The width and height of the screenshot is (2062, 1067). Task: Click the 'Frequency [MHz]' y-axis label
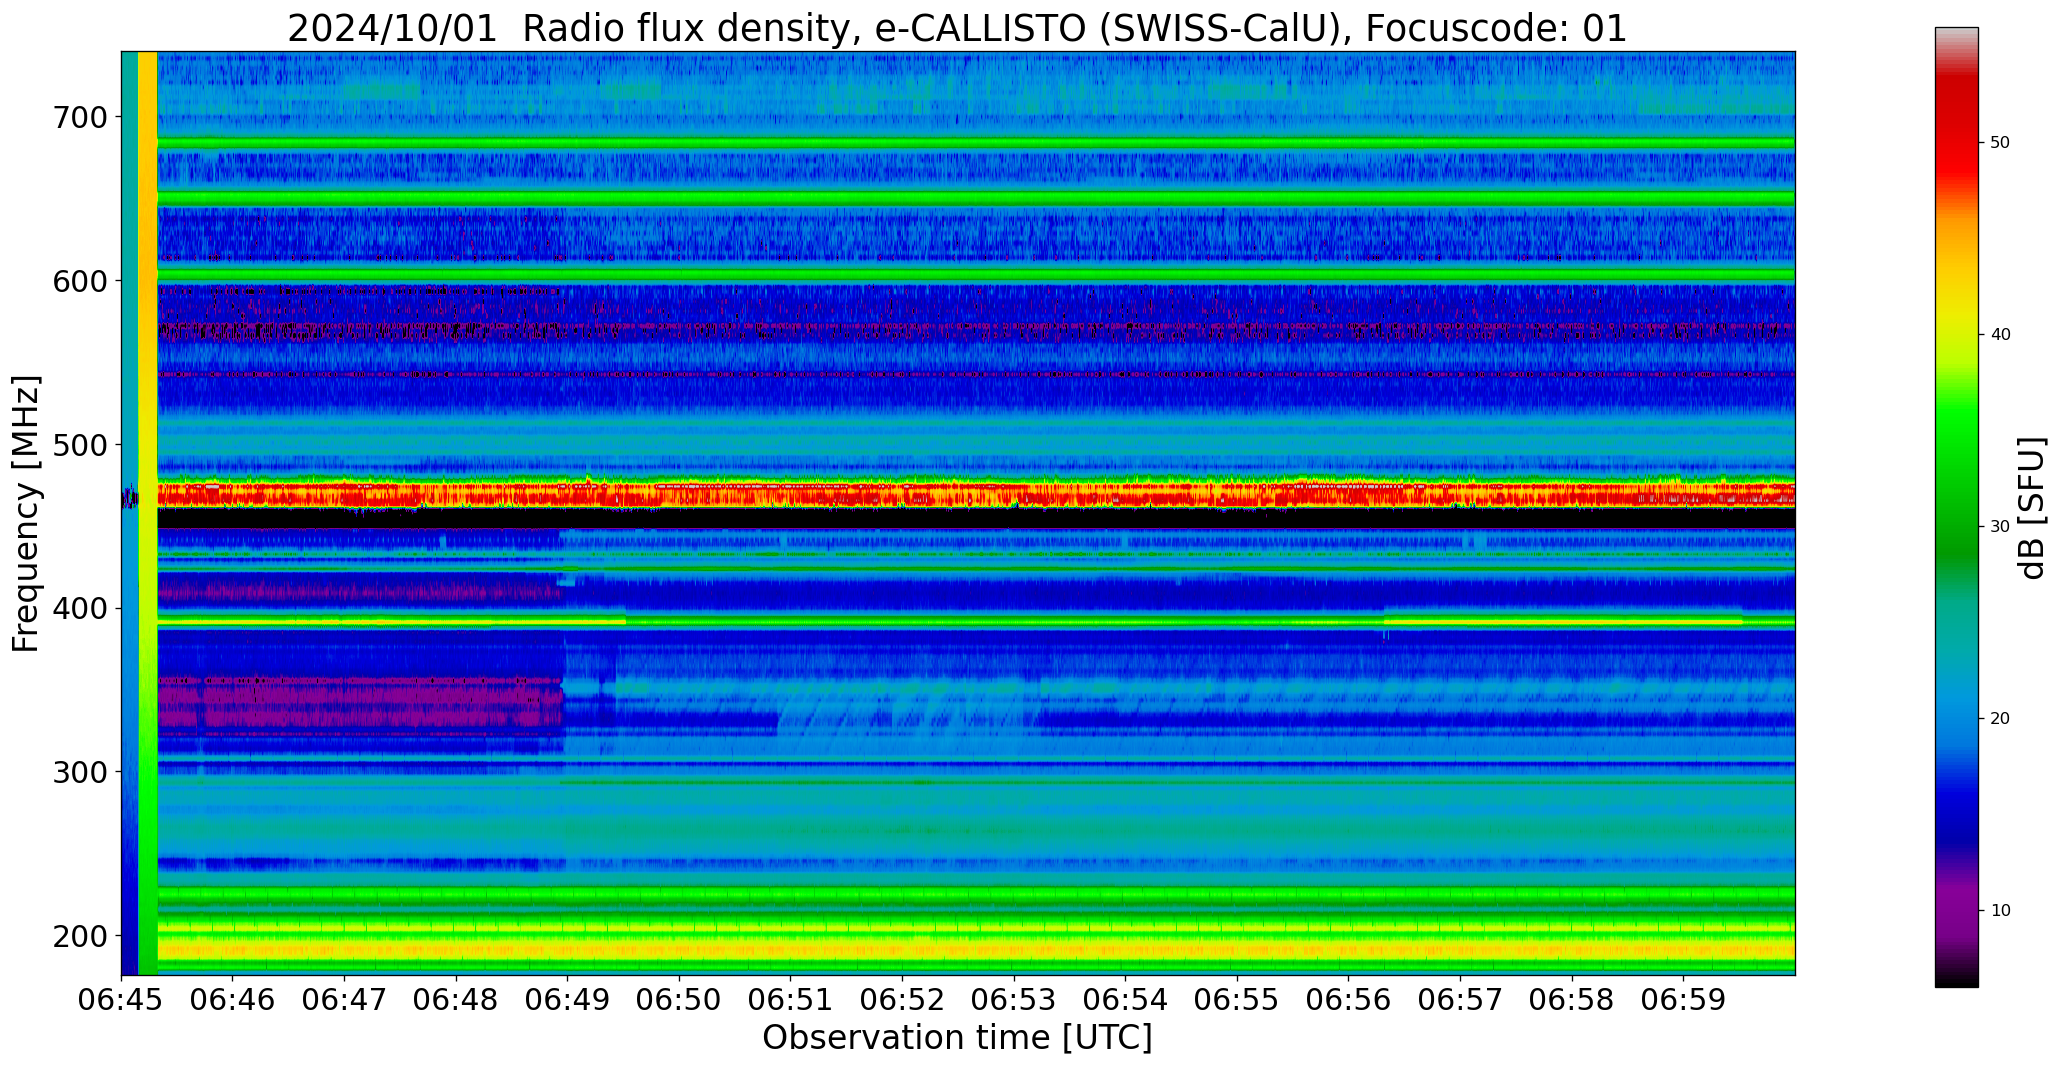[x=26, y=514]
